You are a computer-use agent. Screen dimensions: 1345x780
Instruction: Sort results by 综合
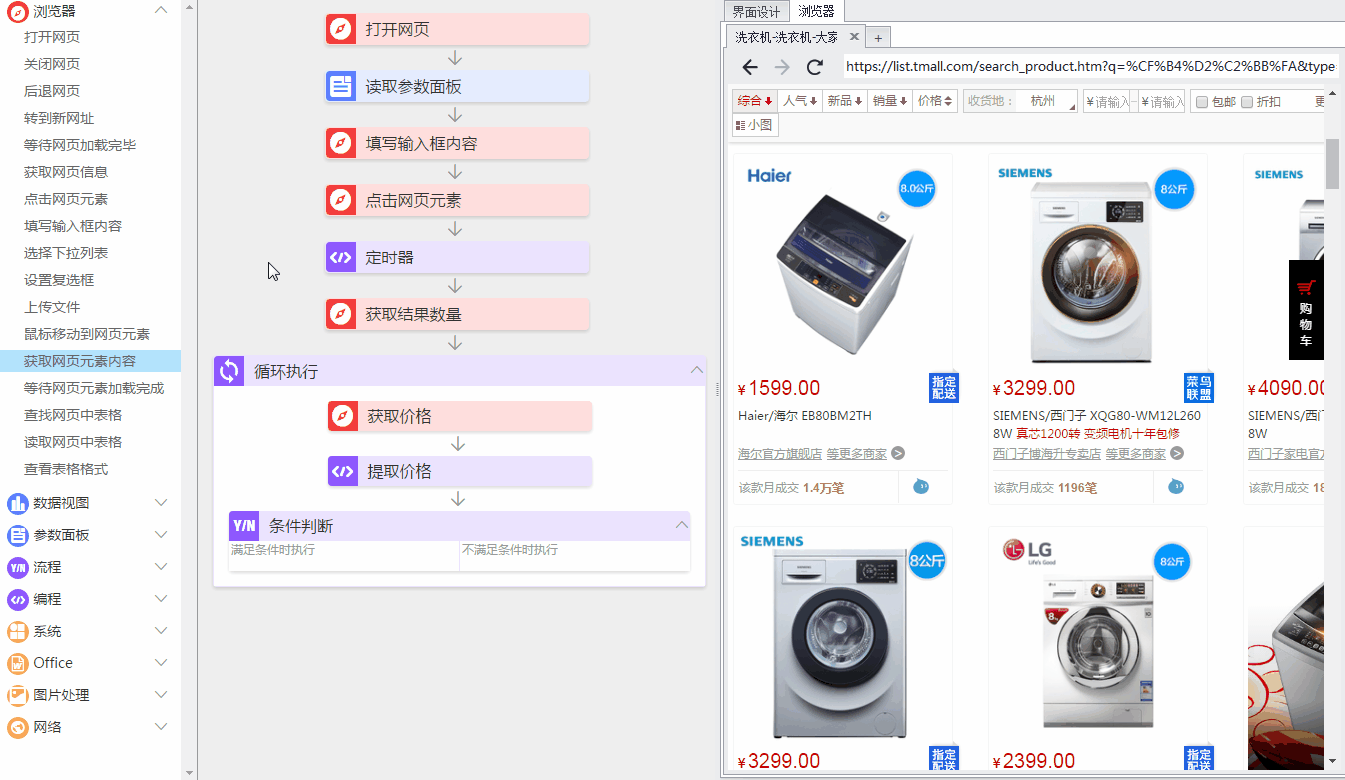[755, 101]
